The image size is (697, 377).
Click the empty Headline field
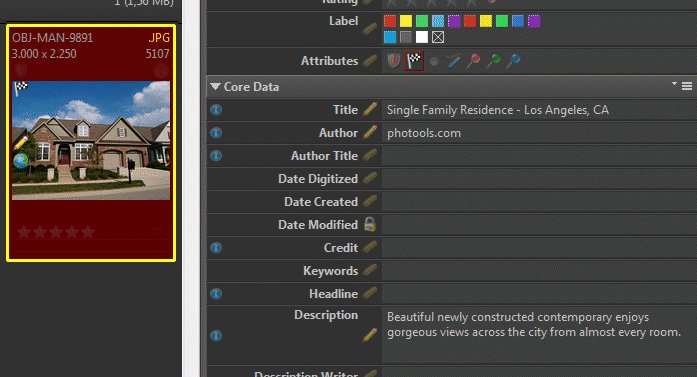click(539, 294)
